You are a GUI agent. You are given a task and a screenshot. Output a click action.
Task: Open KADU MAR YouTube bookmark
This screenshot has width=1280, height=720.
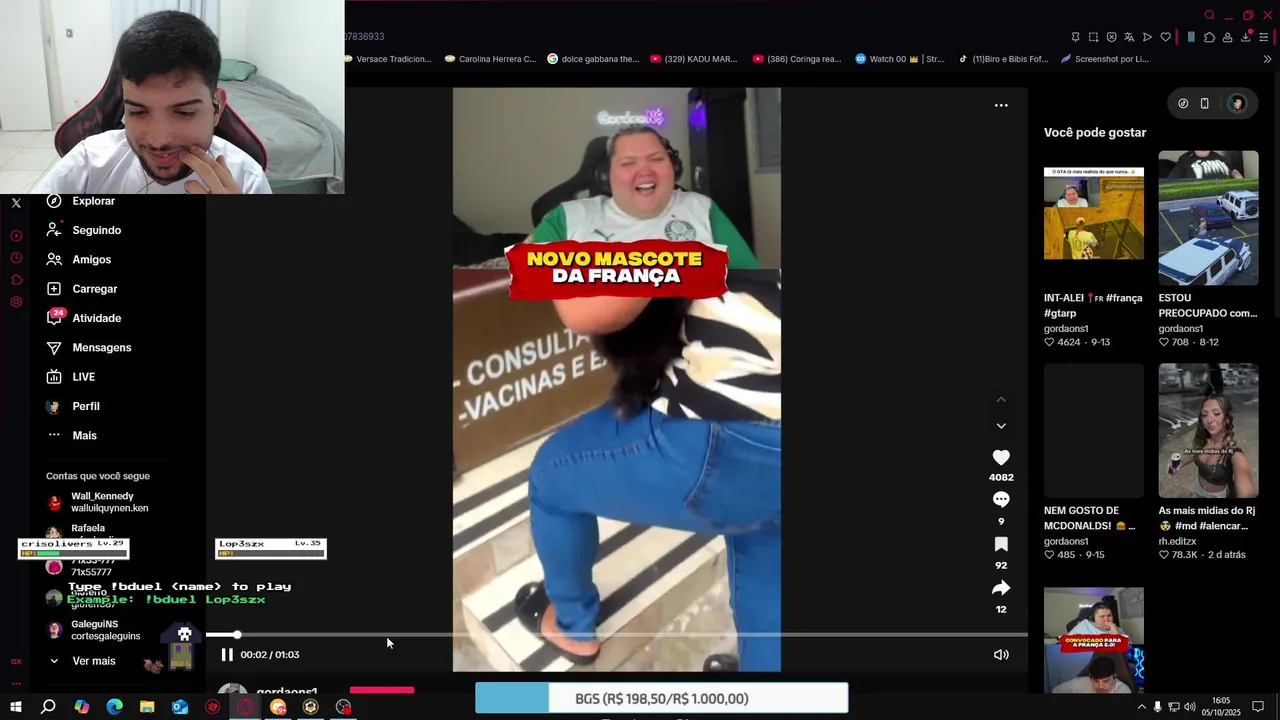693,59
